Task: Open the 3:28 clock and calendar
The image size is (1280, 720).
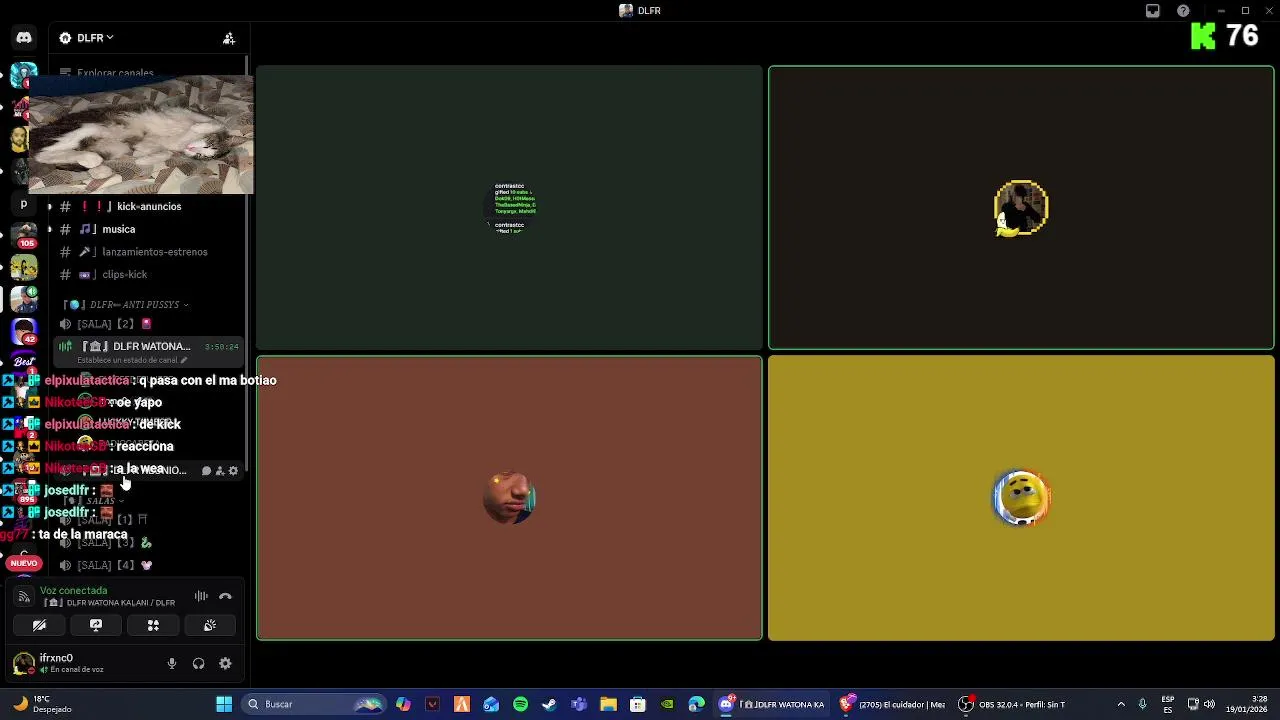Action: (x=1247, y=704)
